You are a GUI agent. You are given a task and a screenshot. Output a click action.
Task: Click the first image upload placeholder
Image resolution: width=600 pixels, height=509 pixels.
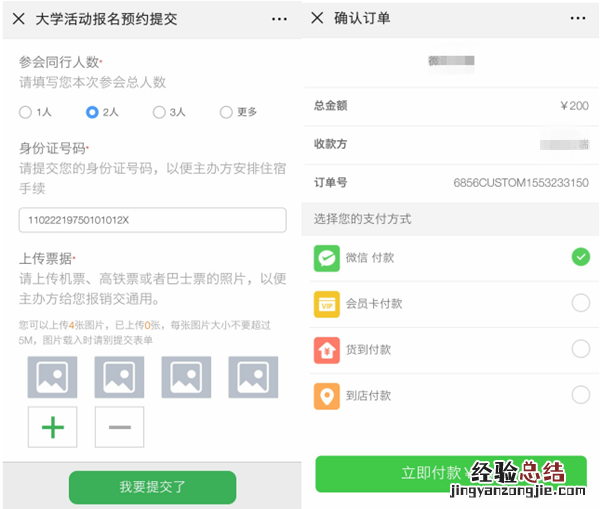pos(53,378)
